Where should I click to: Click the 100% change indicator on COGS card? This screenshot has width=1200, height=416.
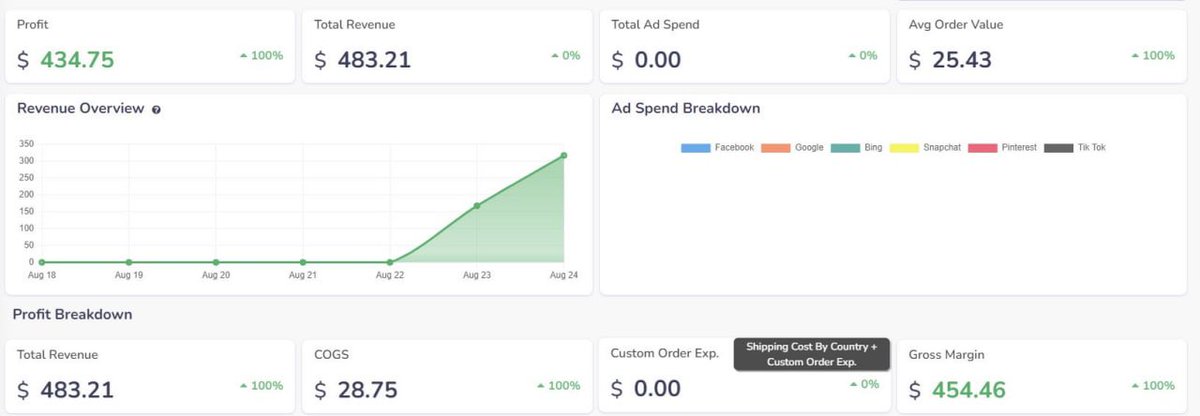[x=558, y=385]
